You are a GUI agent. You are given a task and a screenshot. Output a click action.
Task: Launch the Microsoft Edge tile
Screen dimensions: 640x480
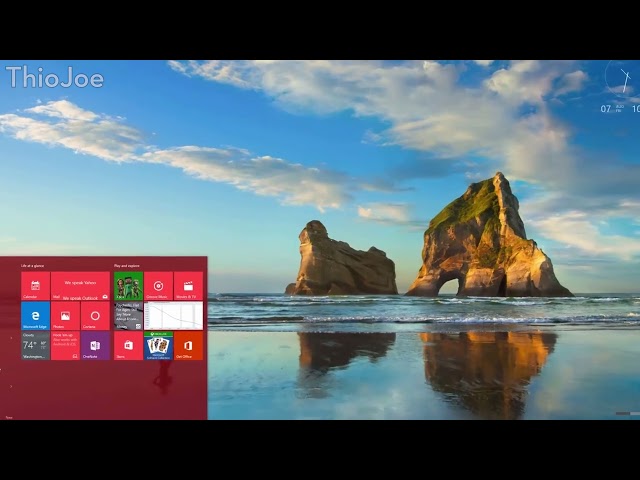point(36,316)
